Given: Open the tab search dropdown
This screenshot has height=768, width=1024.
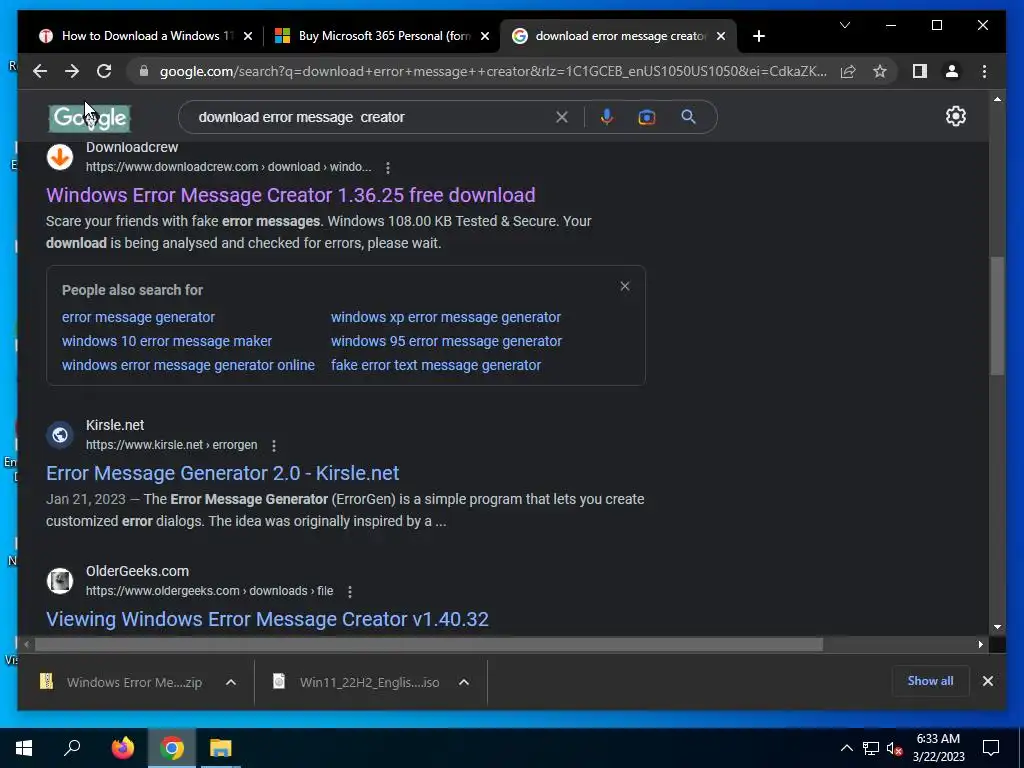Looking at the screenshot, I should (x=844, y=25).
